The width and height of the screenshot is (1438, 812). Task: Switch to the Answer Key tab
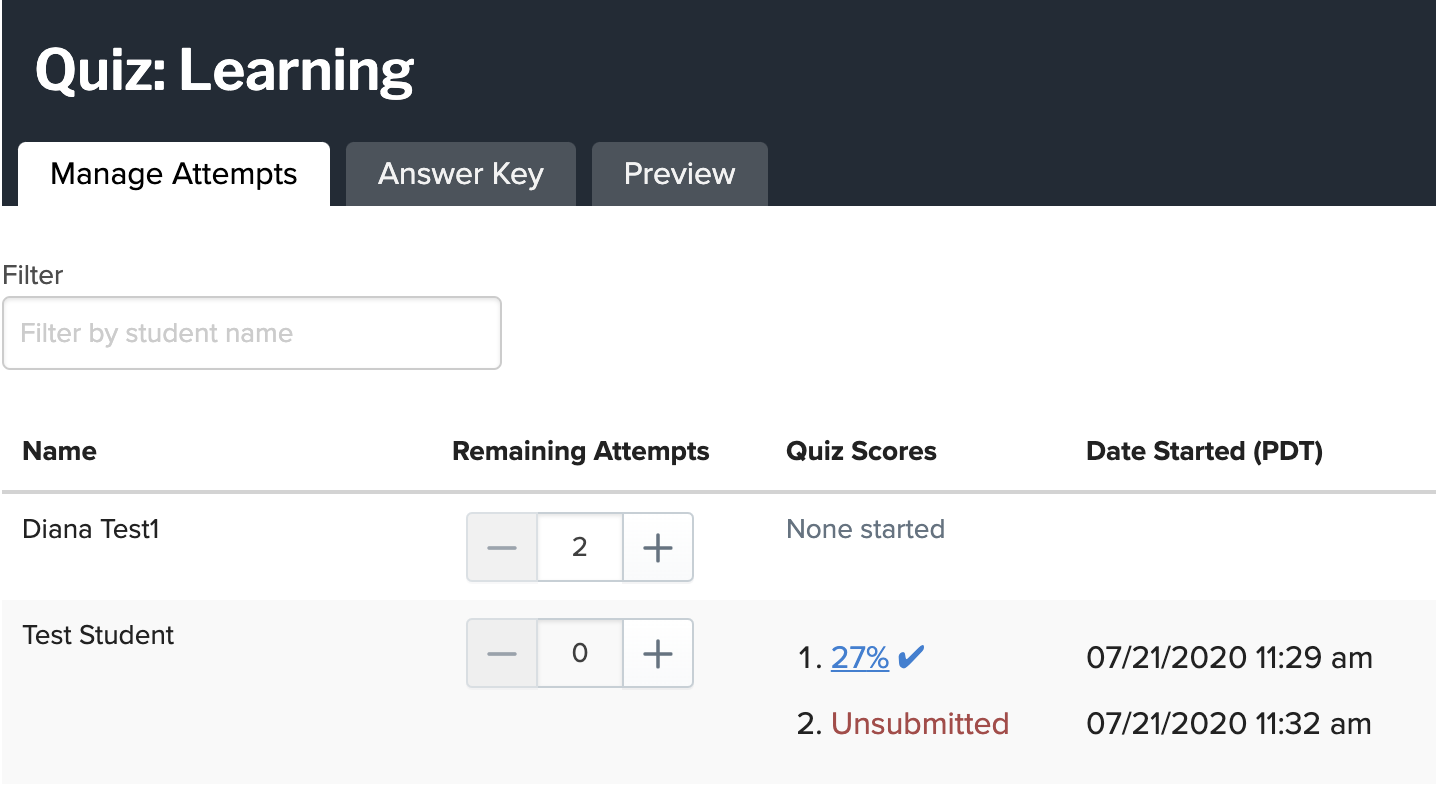pyautogui.click(x=460, y=173)
